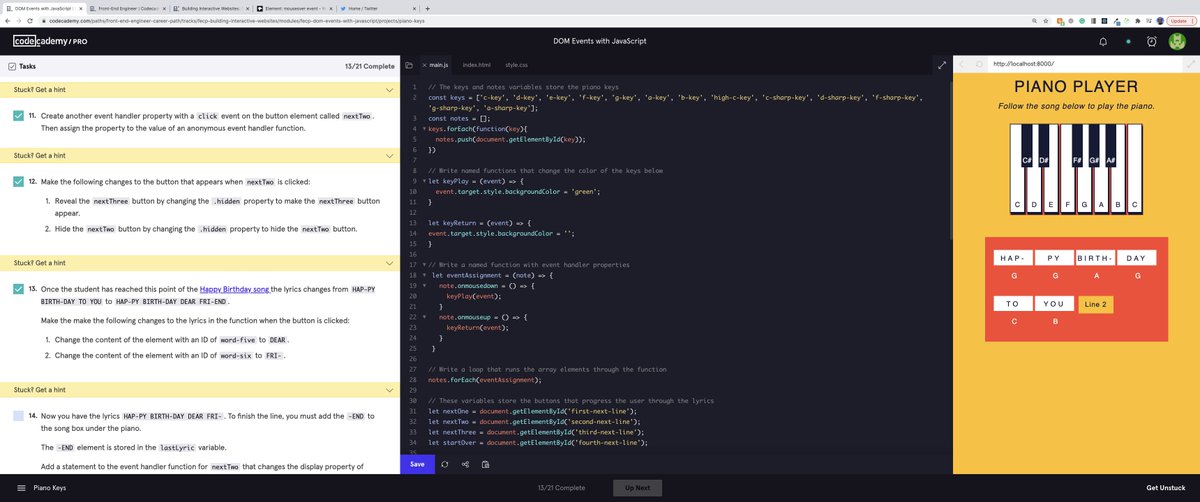Click the Codecademy PRO logo

50,41
